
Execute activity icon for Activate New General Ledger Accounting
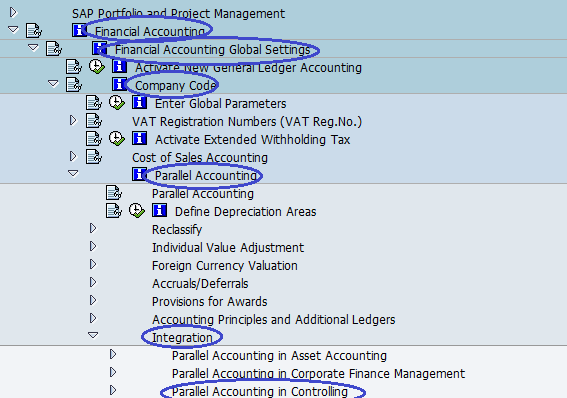point(97,67)
